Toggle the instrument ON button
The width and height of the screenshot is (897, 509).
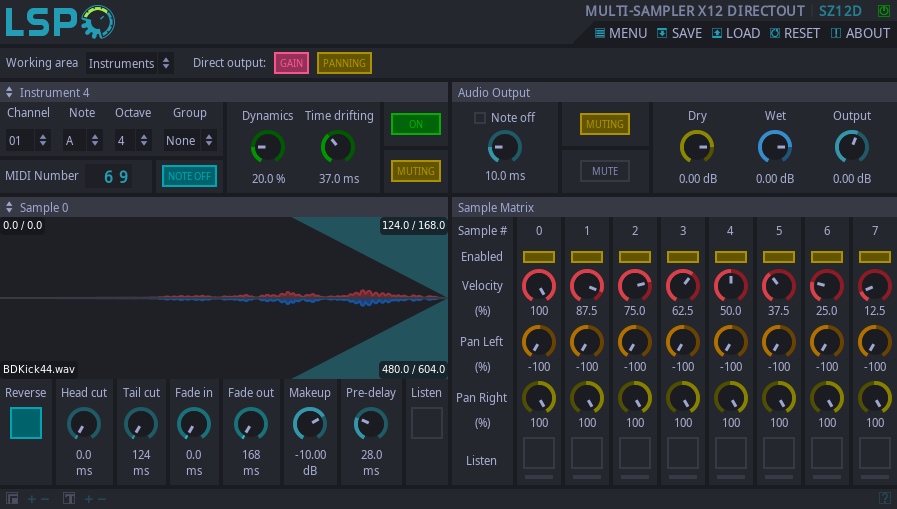[x=416, y=124]
